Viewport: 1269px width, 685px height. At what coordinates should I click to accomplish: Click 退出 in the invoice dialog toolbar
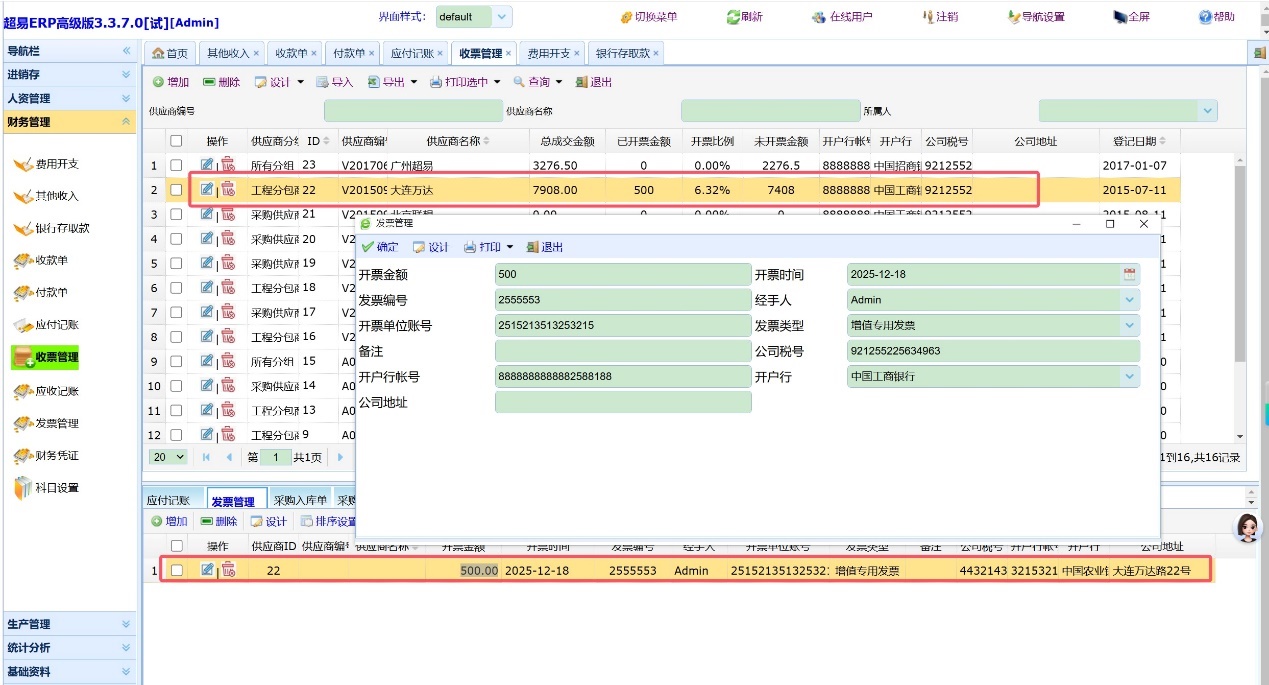tap(545, 247)
